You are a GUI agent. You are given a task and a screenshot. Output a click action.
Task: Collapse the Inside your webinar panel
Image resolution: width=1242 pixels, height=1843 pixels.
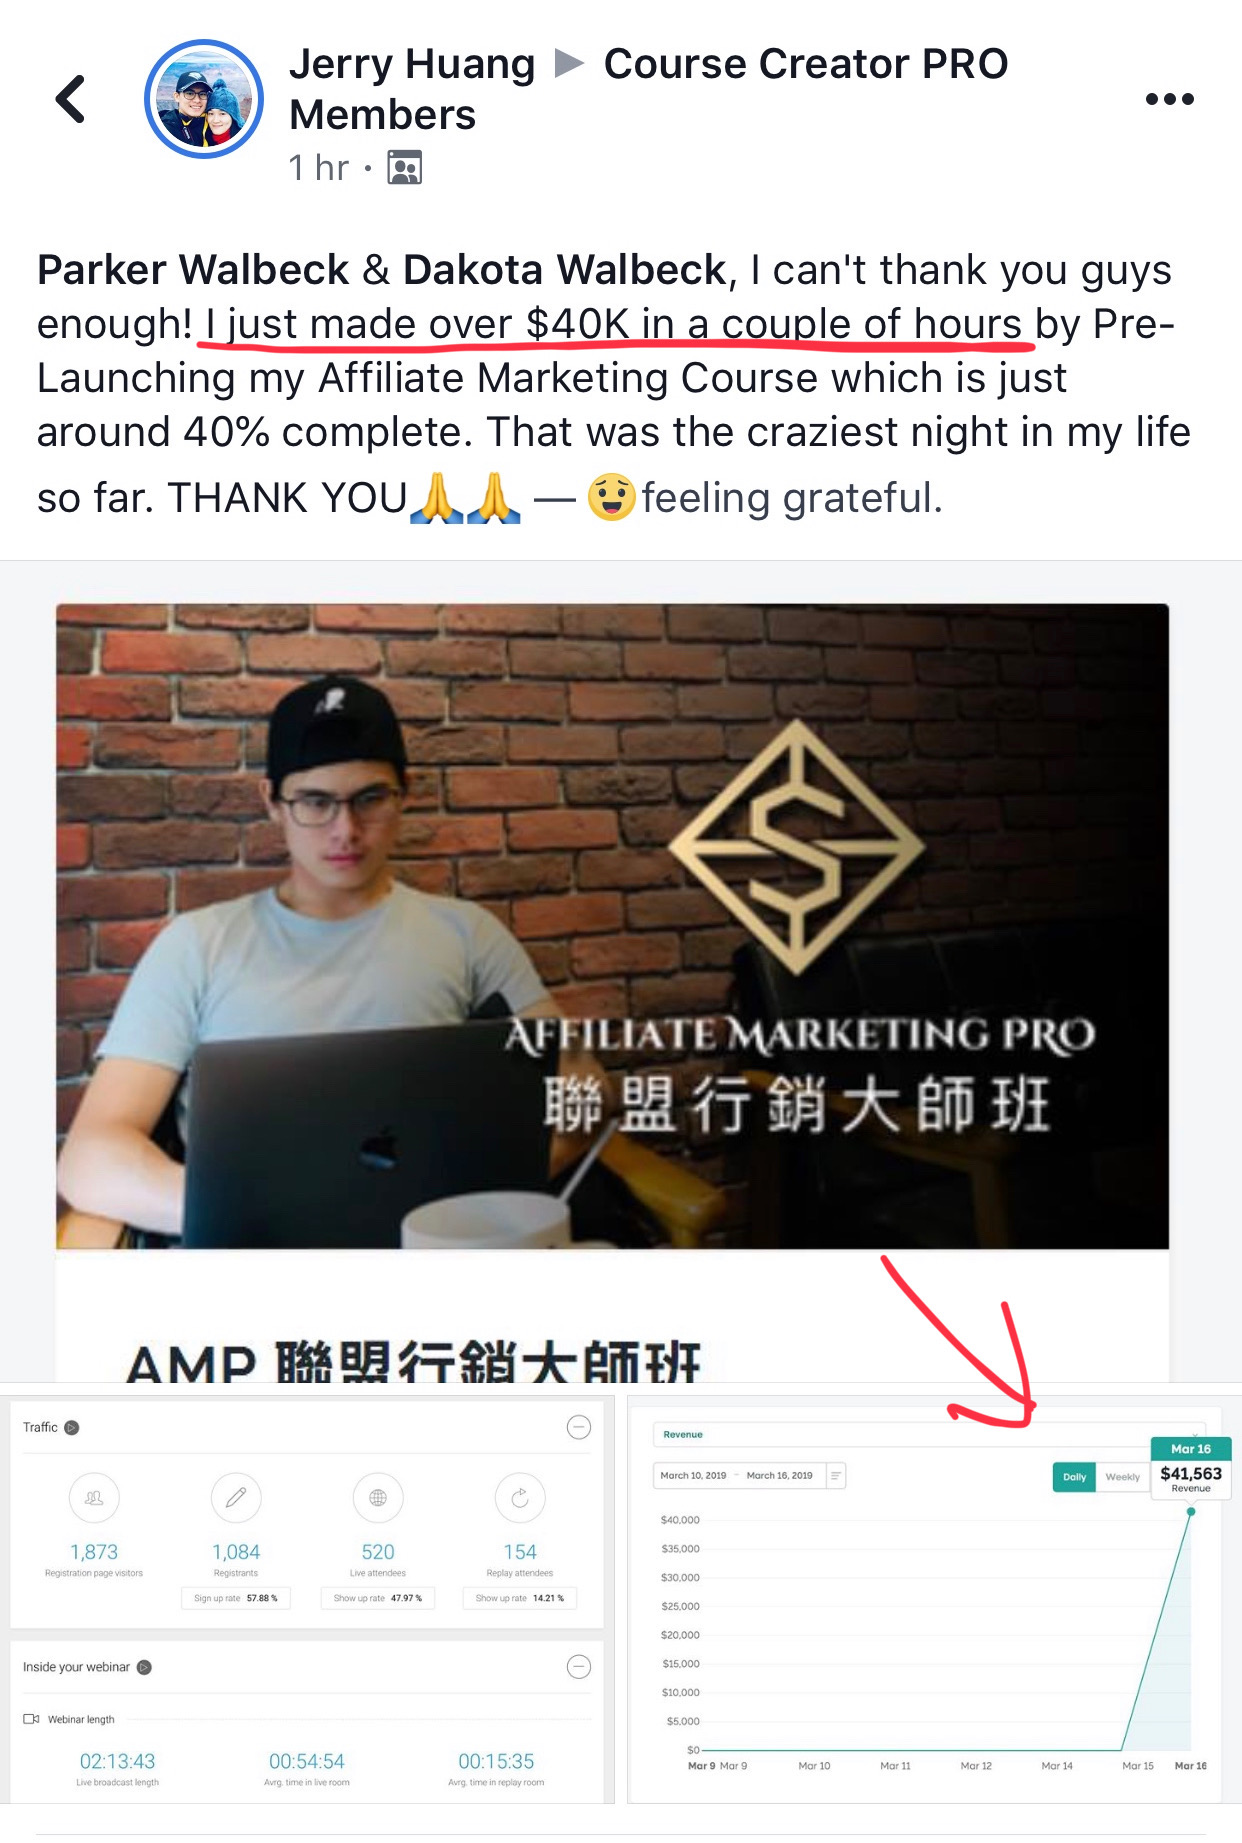pyautogui.click(x=579, y=1667)
